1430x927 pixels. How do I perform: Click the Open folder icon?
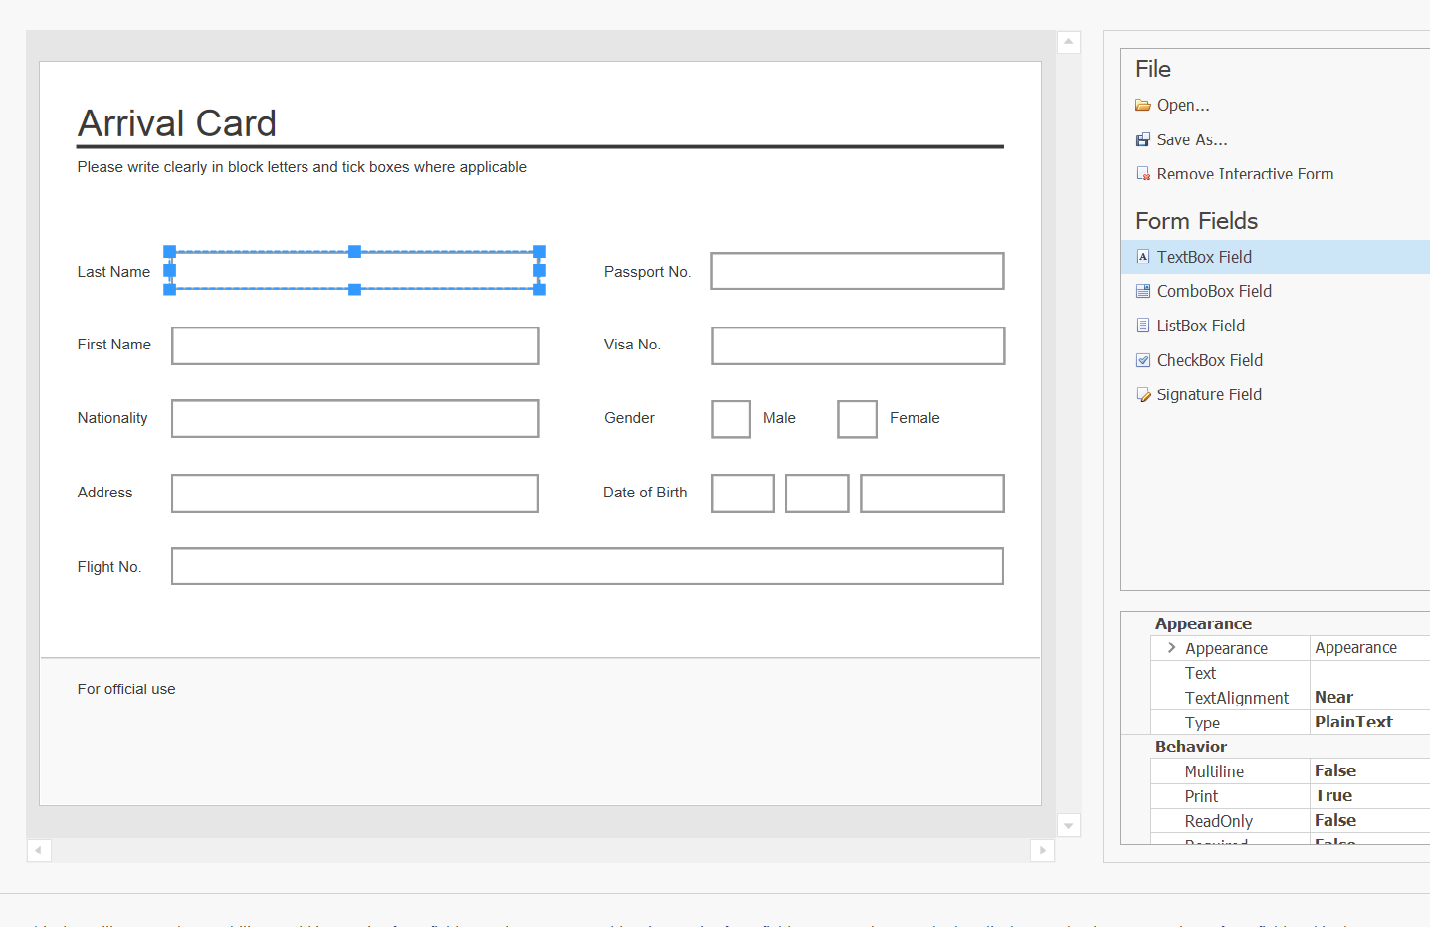click(x=1143, y=105)
